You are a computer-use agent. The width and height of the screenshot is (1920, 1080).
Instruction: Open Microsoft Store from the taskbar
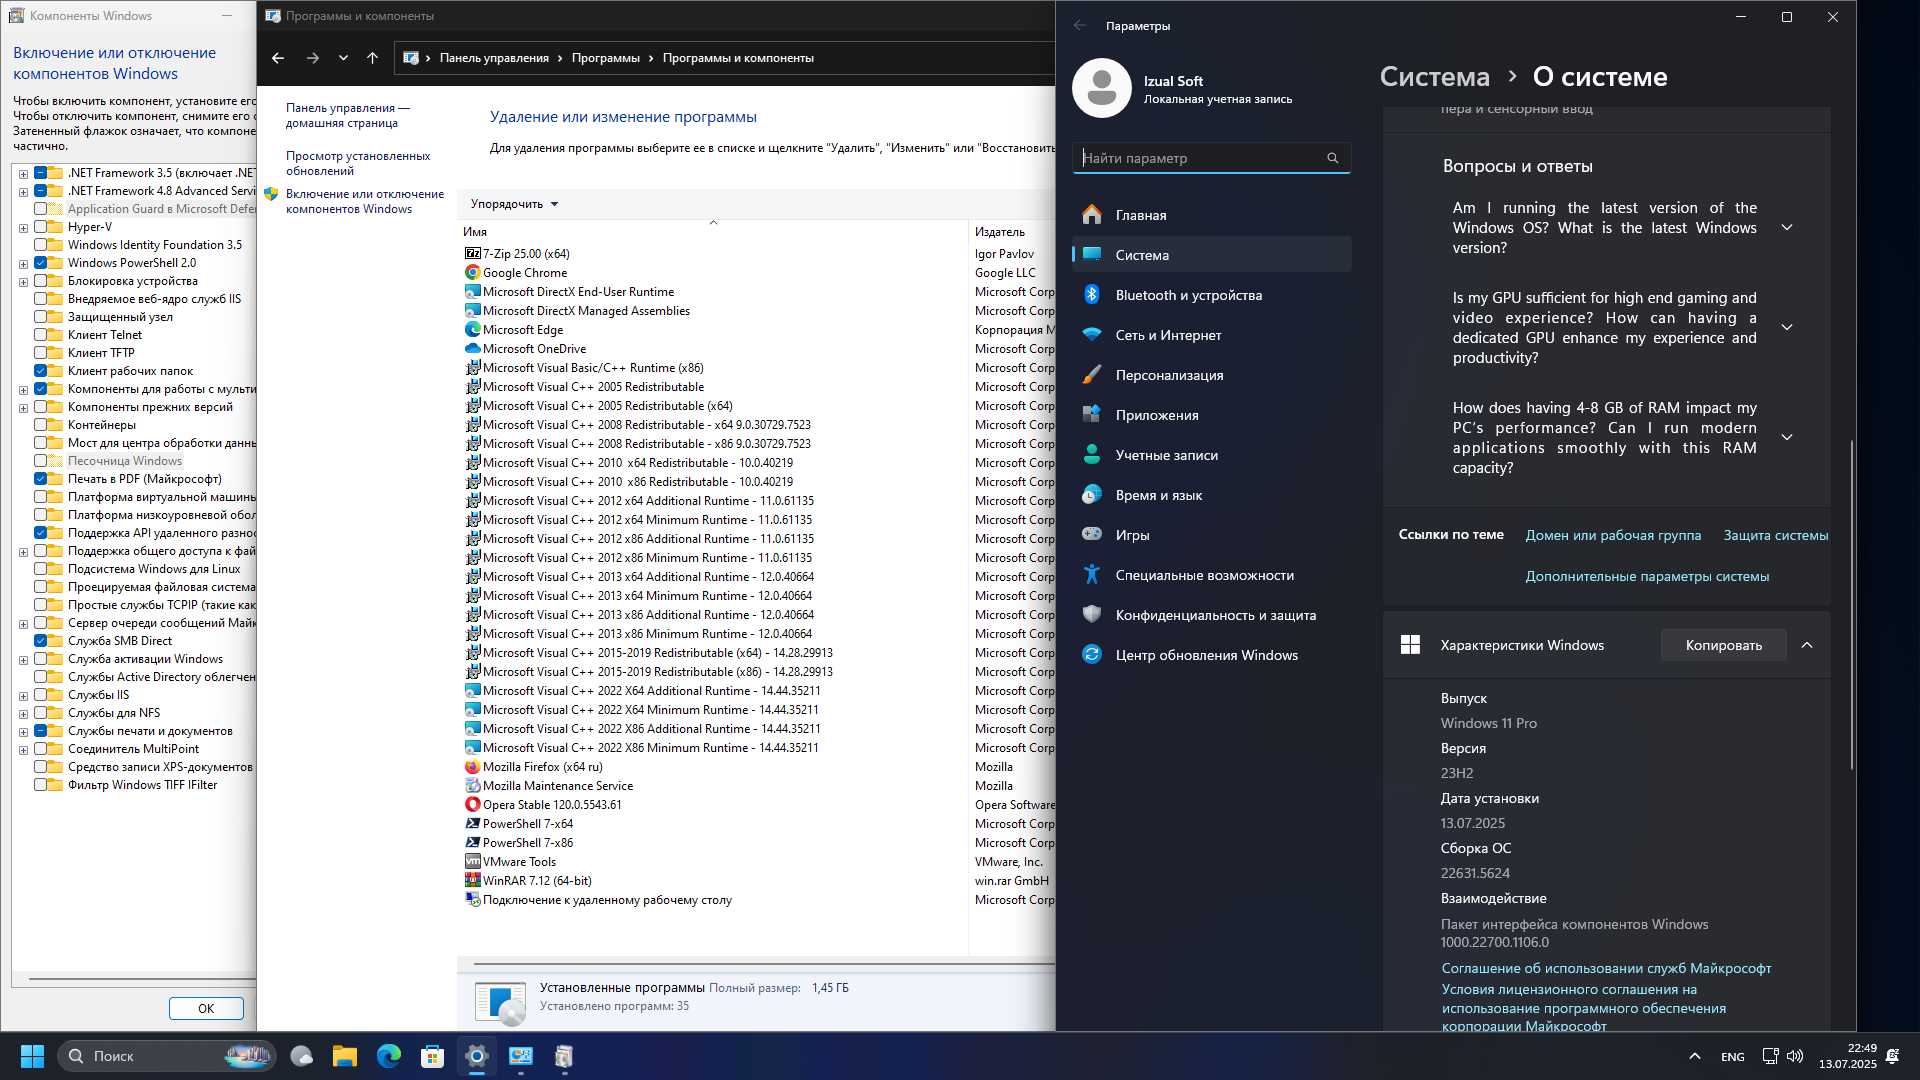(x=433, y=1056)
